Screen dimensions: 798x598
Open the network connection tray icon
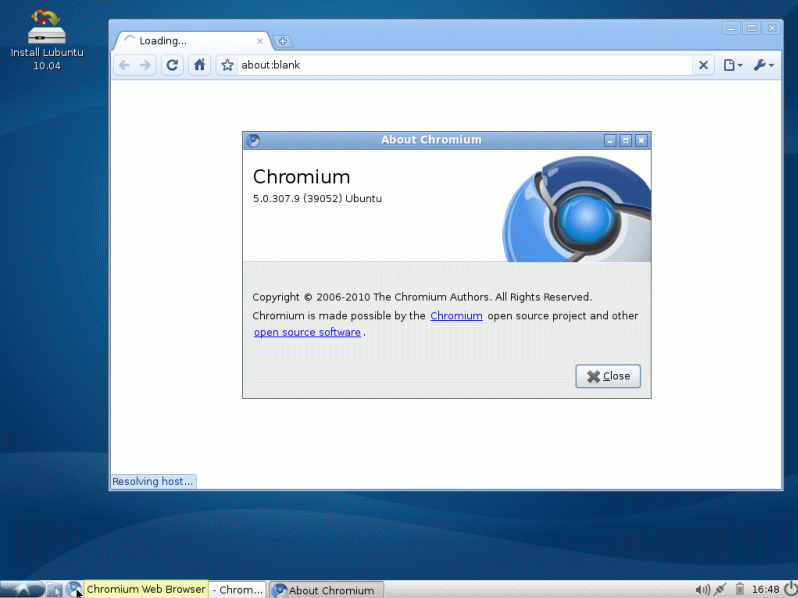720,589
